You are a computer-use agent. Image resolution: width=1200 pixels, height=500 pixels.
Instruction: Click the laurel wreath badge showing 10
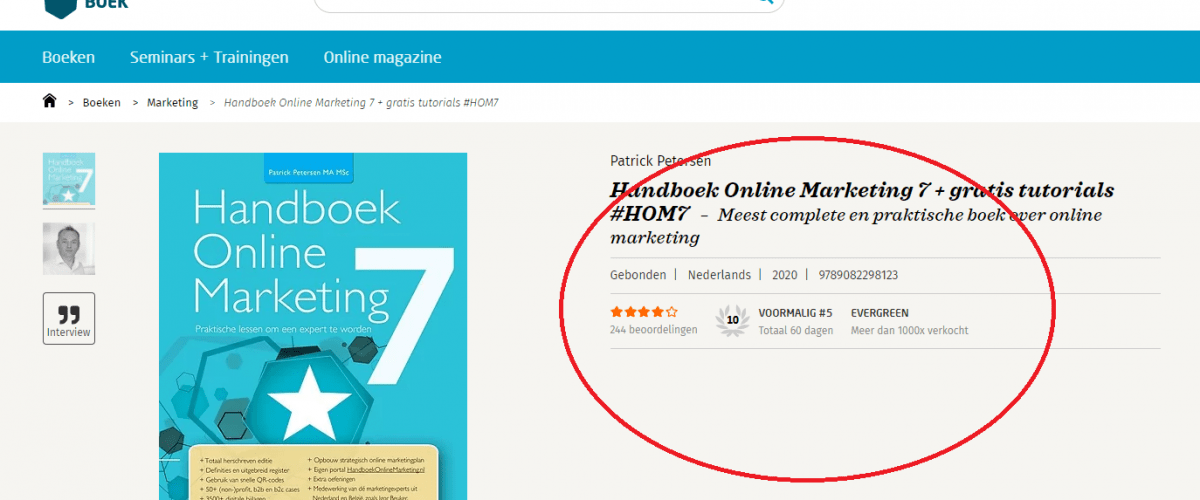(x=732, y=320)
